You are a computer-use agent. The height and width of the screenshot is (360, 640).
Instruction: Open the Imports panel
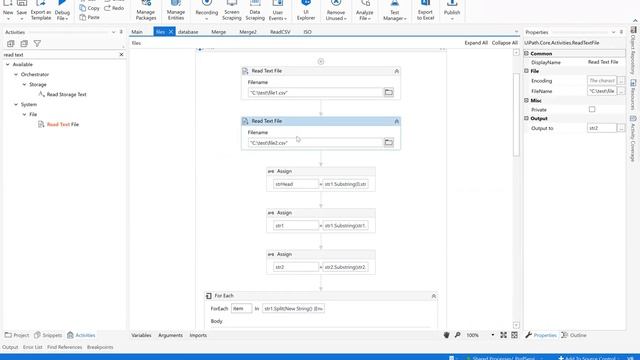click(198, 335)
